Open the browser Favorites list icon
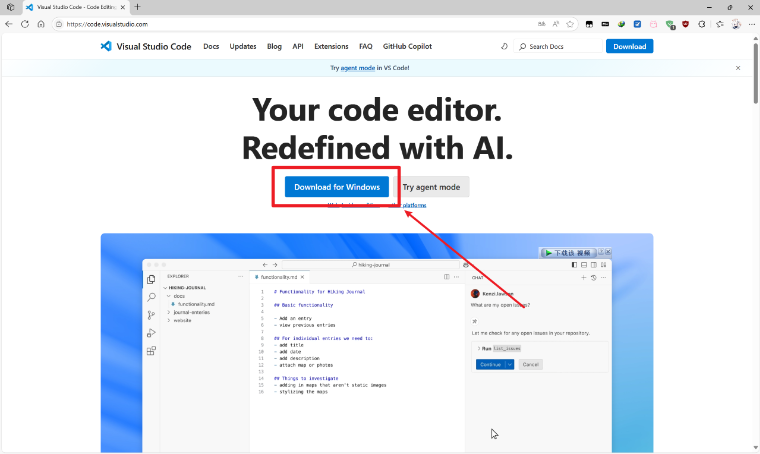 (x=720, y=24)
